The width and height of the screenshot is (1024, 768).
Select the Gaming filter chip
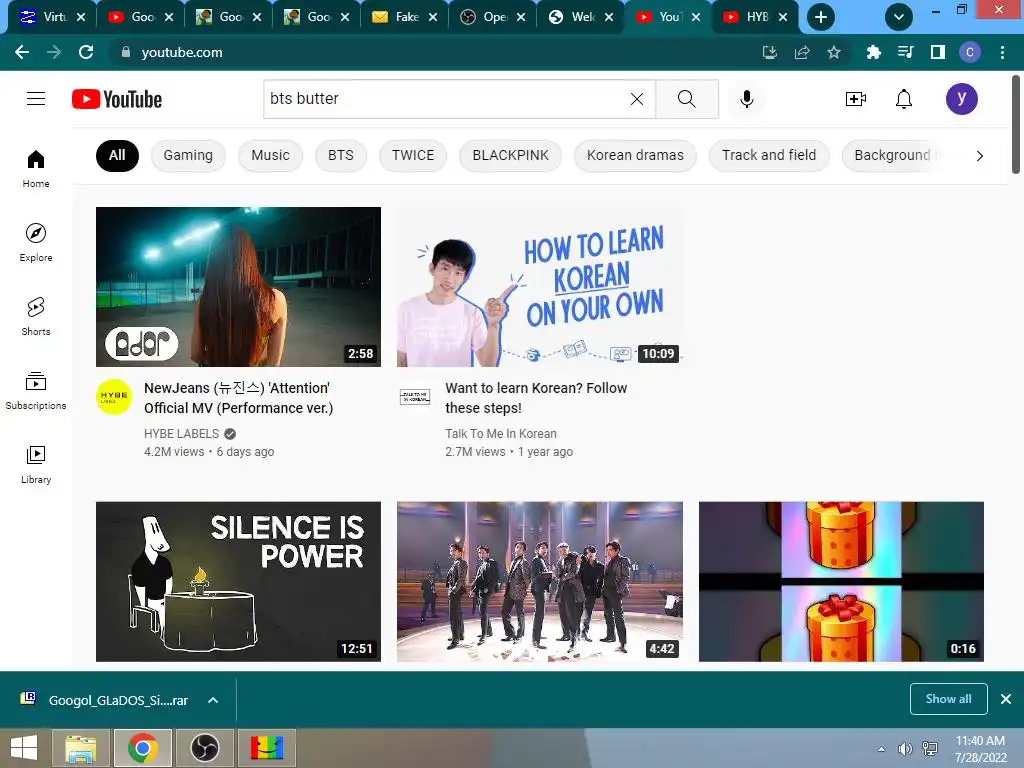click(188, 155)
